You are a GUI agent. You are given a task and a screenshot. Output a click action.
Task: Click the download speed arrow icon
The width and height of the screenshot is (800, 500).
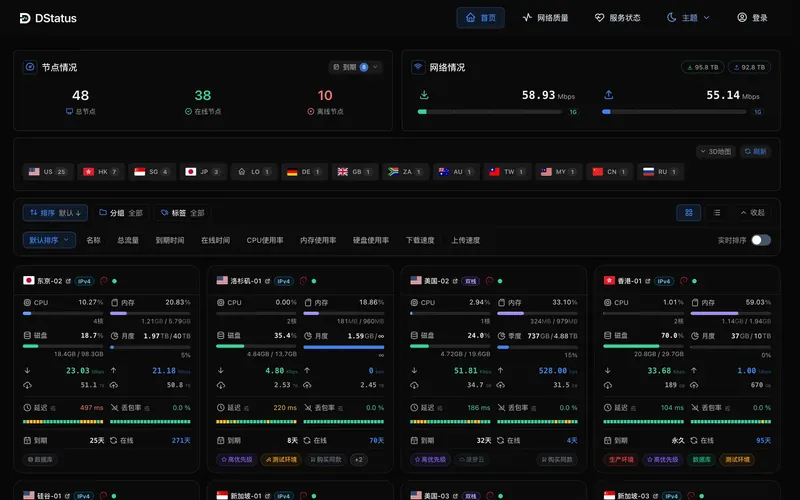click(x=424, y=95)
